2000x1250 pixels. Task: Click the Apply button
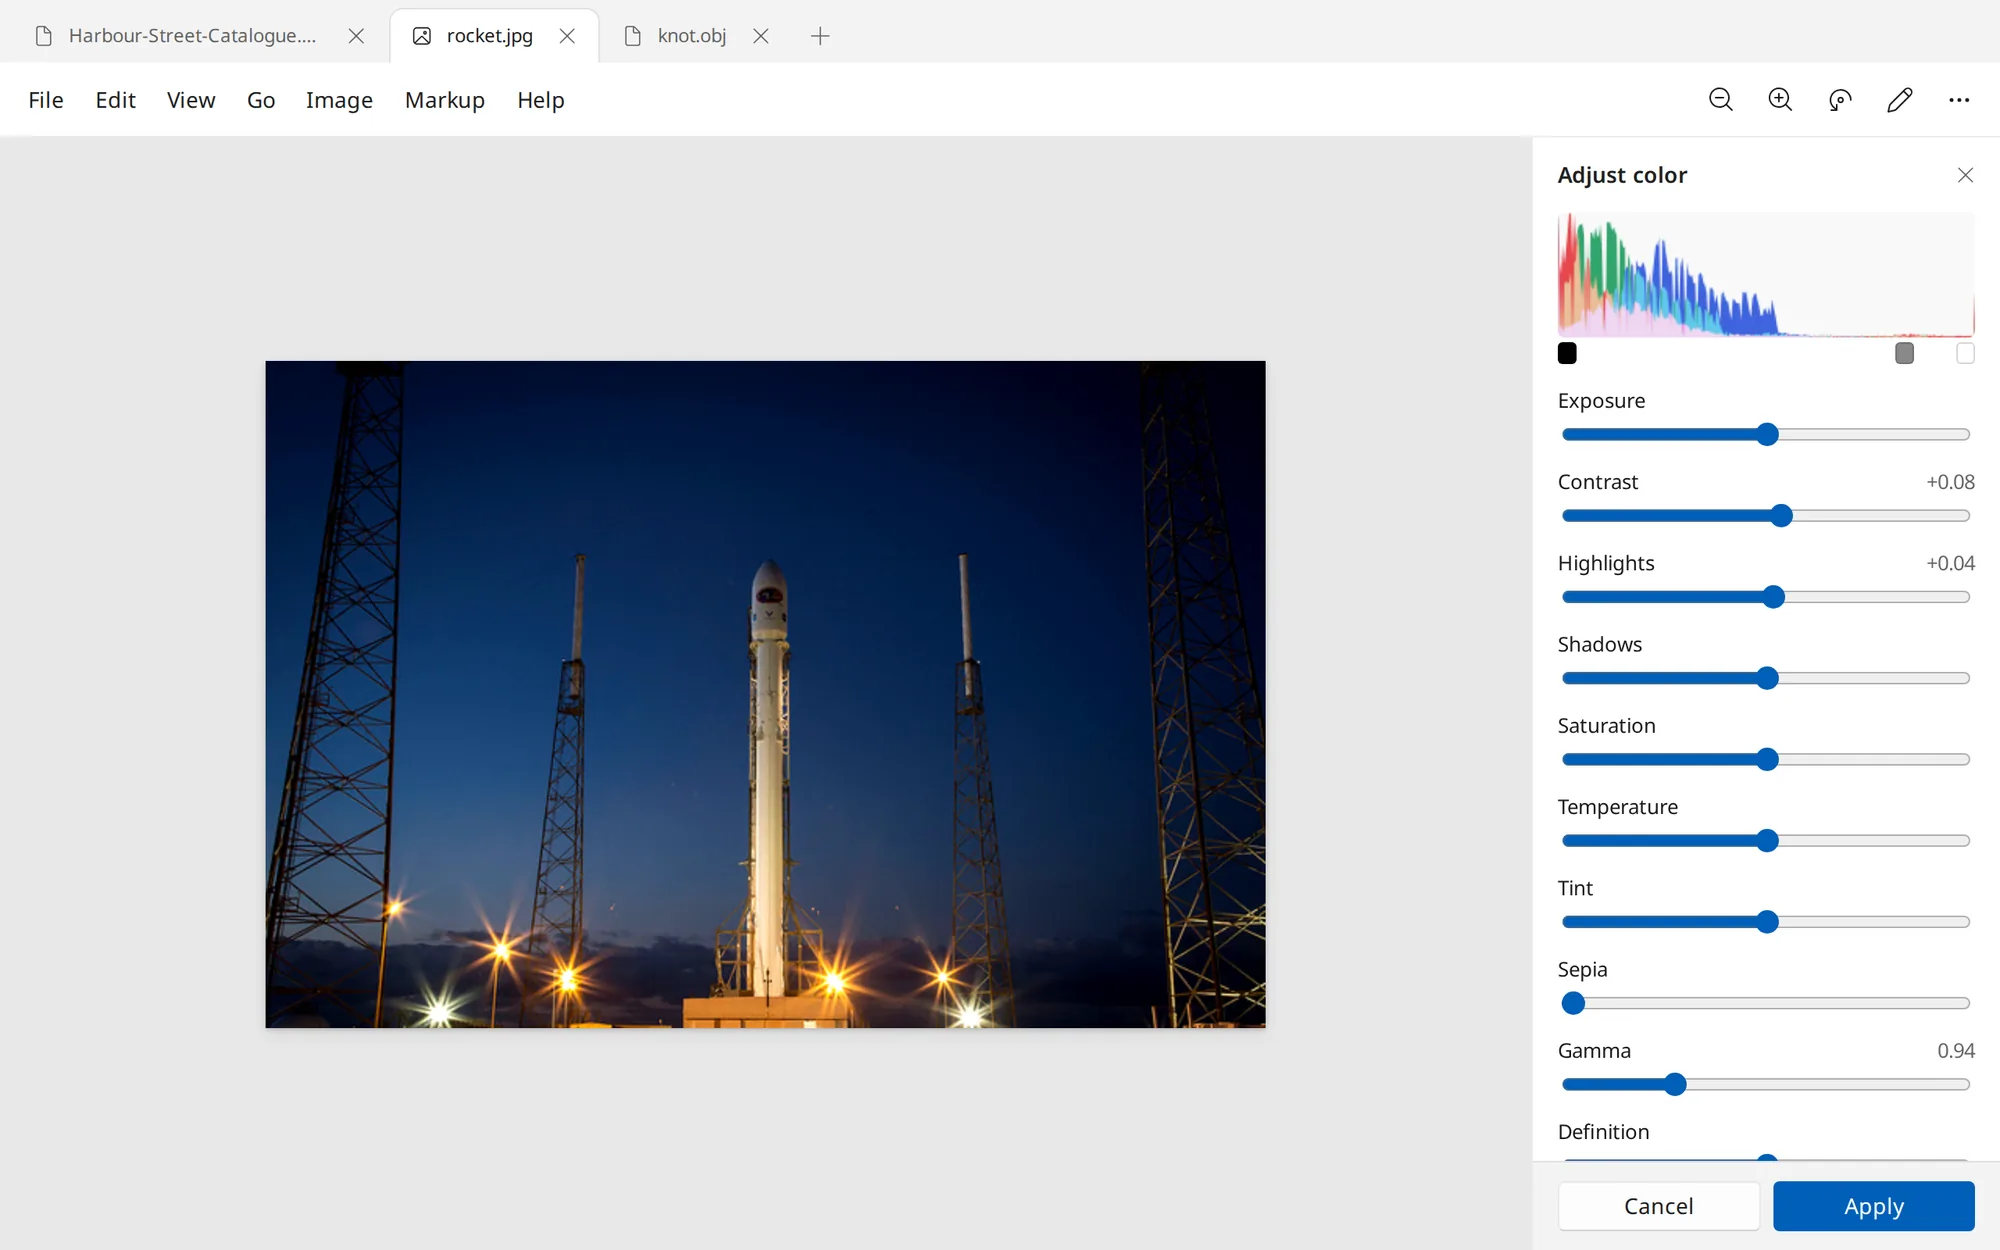1874,1206
